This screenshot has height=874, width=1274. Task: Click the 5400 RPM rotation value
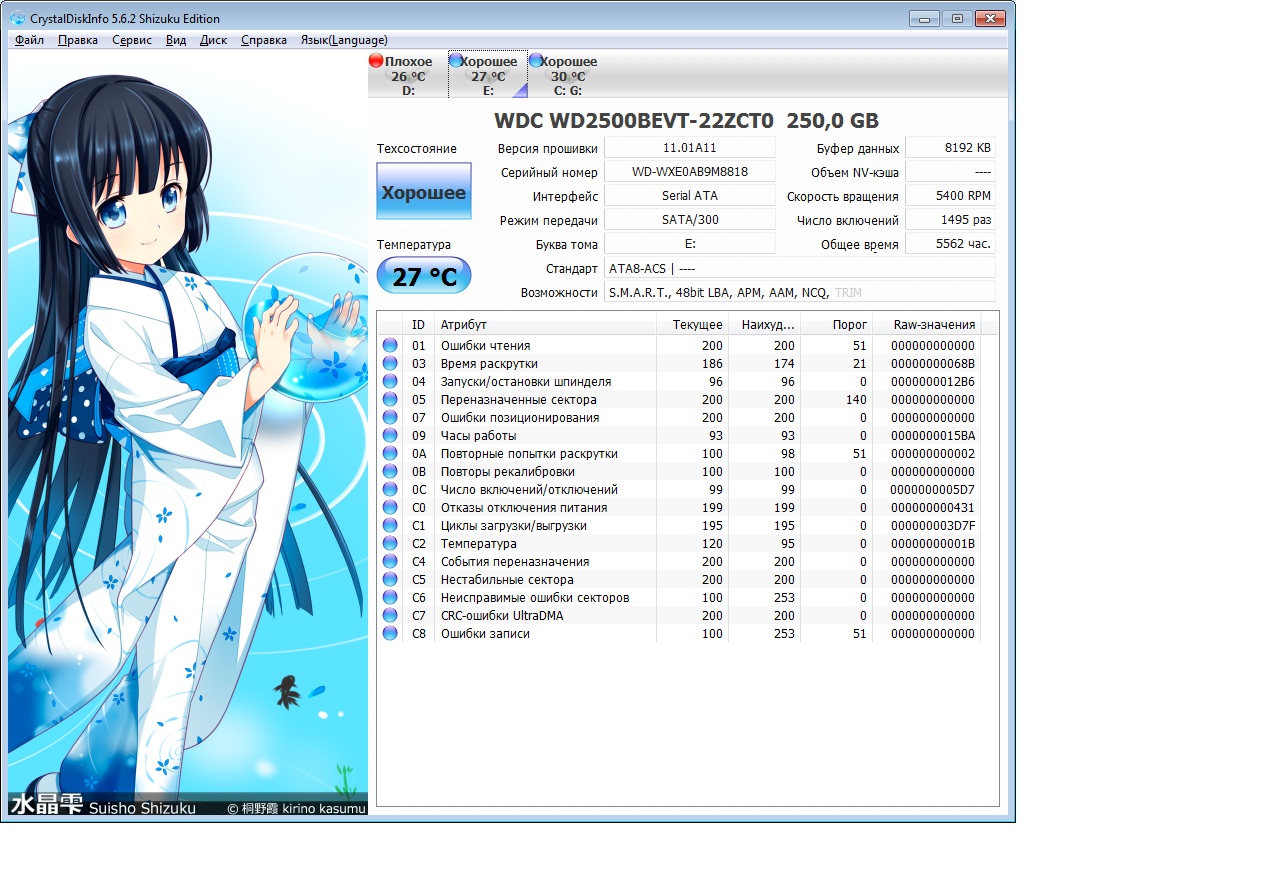click(x=950, y=196)
